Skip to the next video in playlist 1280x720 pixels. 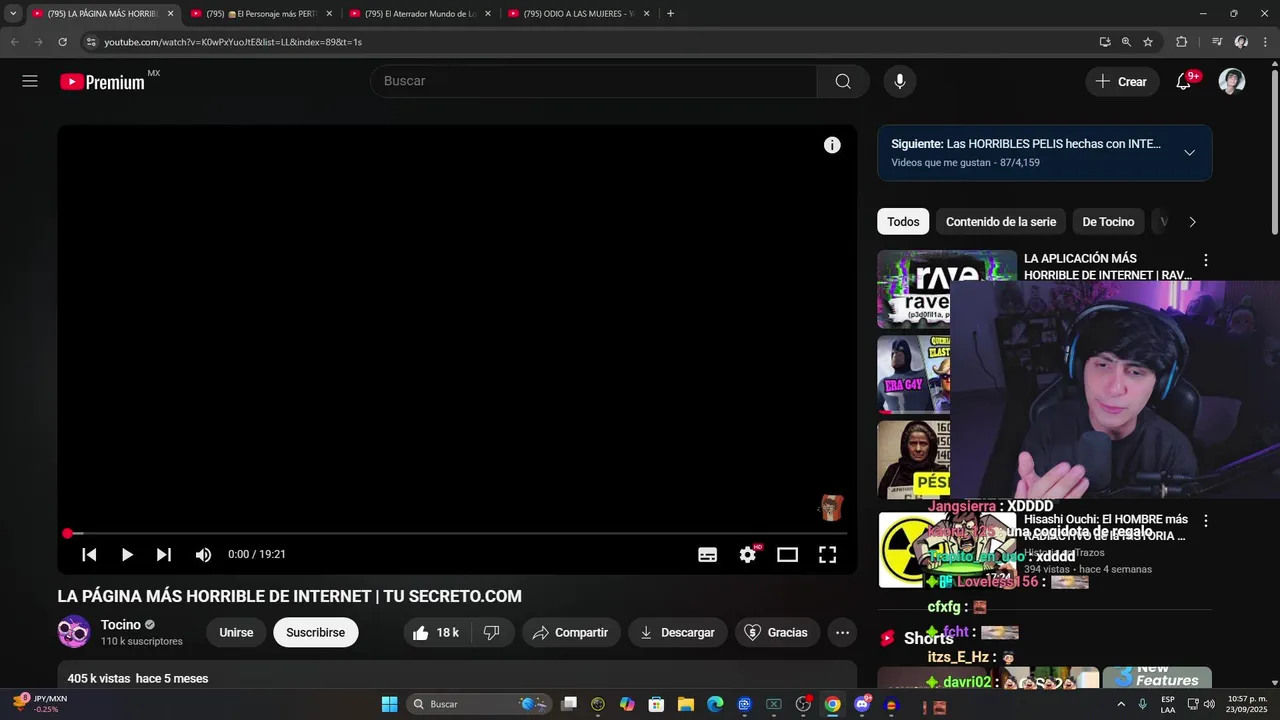164,554
